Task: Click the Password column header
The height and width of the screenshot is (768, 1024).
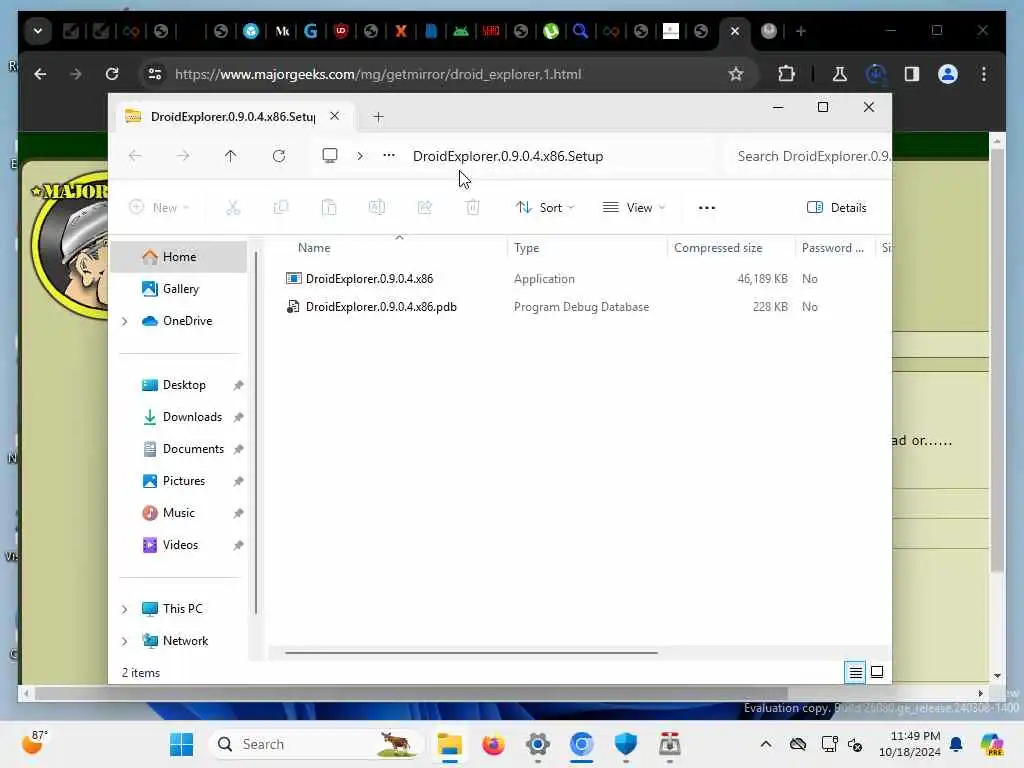Action: (x=834, y=248)
